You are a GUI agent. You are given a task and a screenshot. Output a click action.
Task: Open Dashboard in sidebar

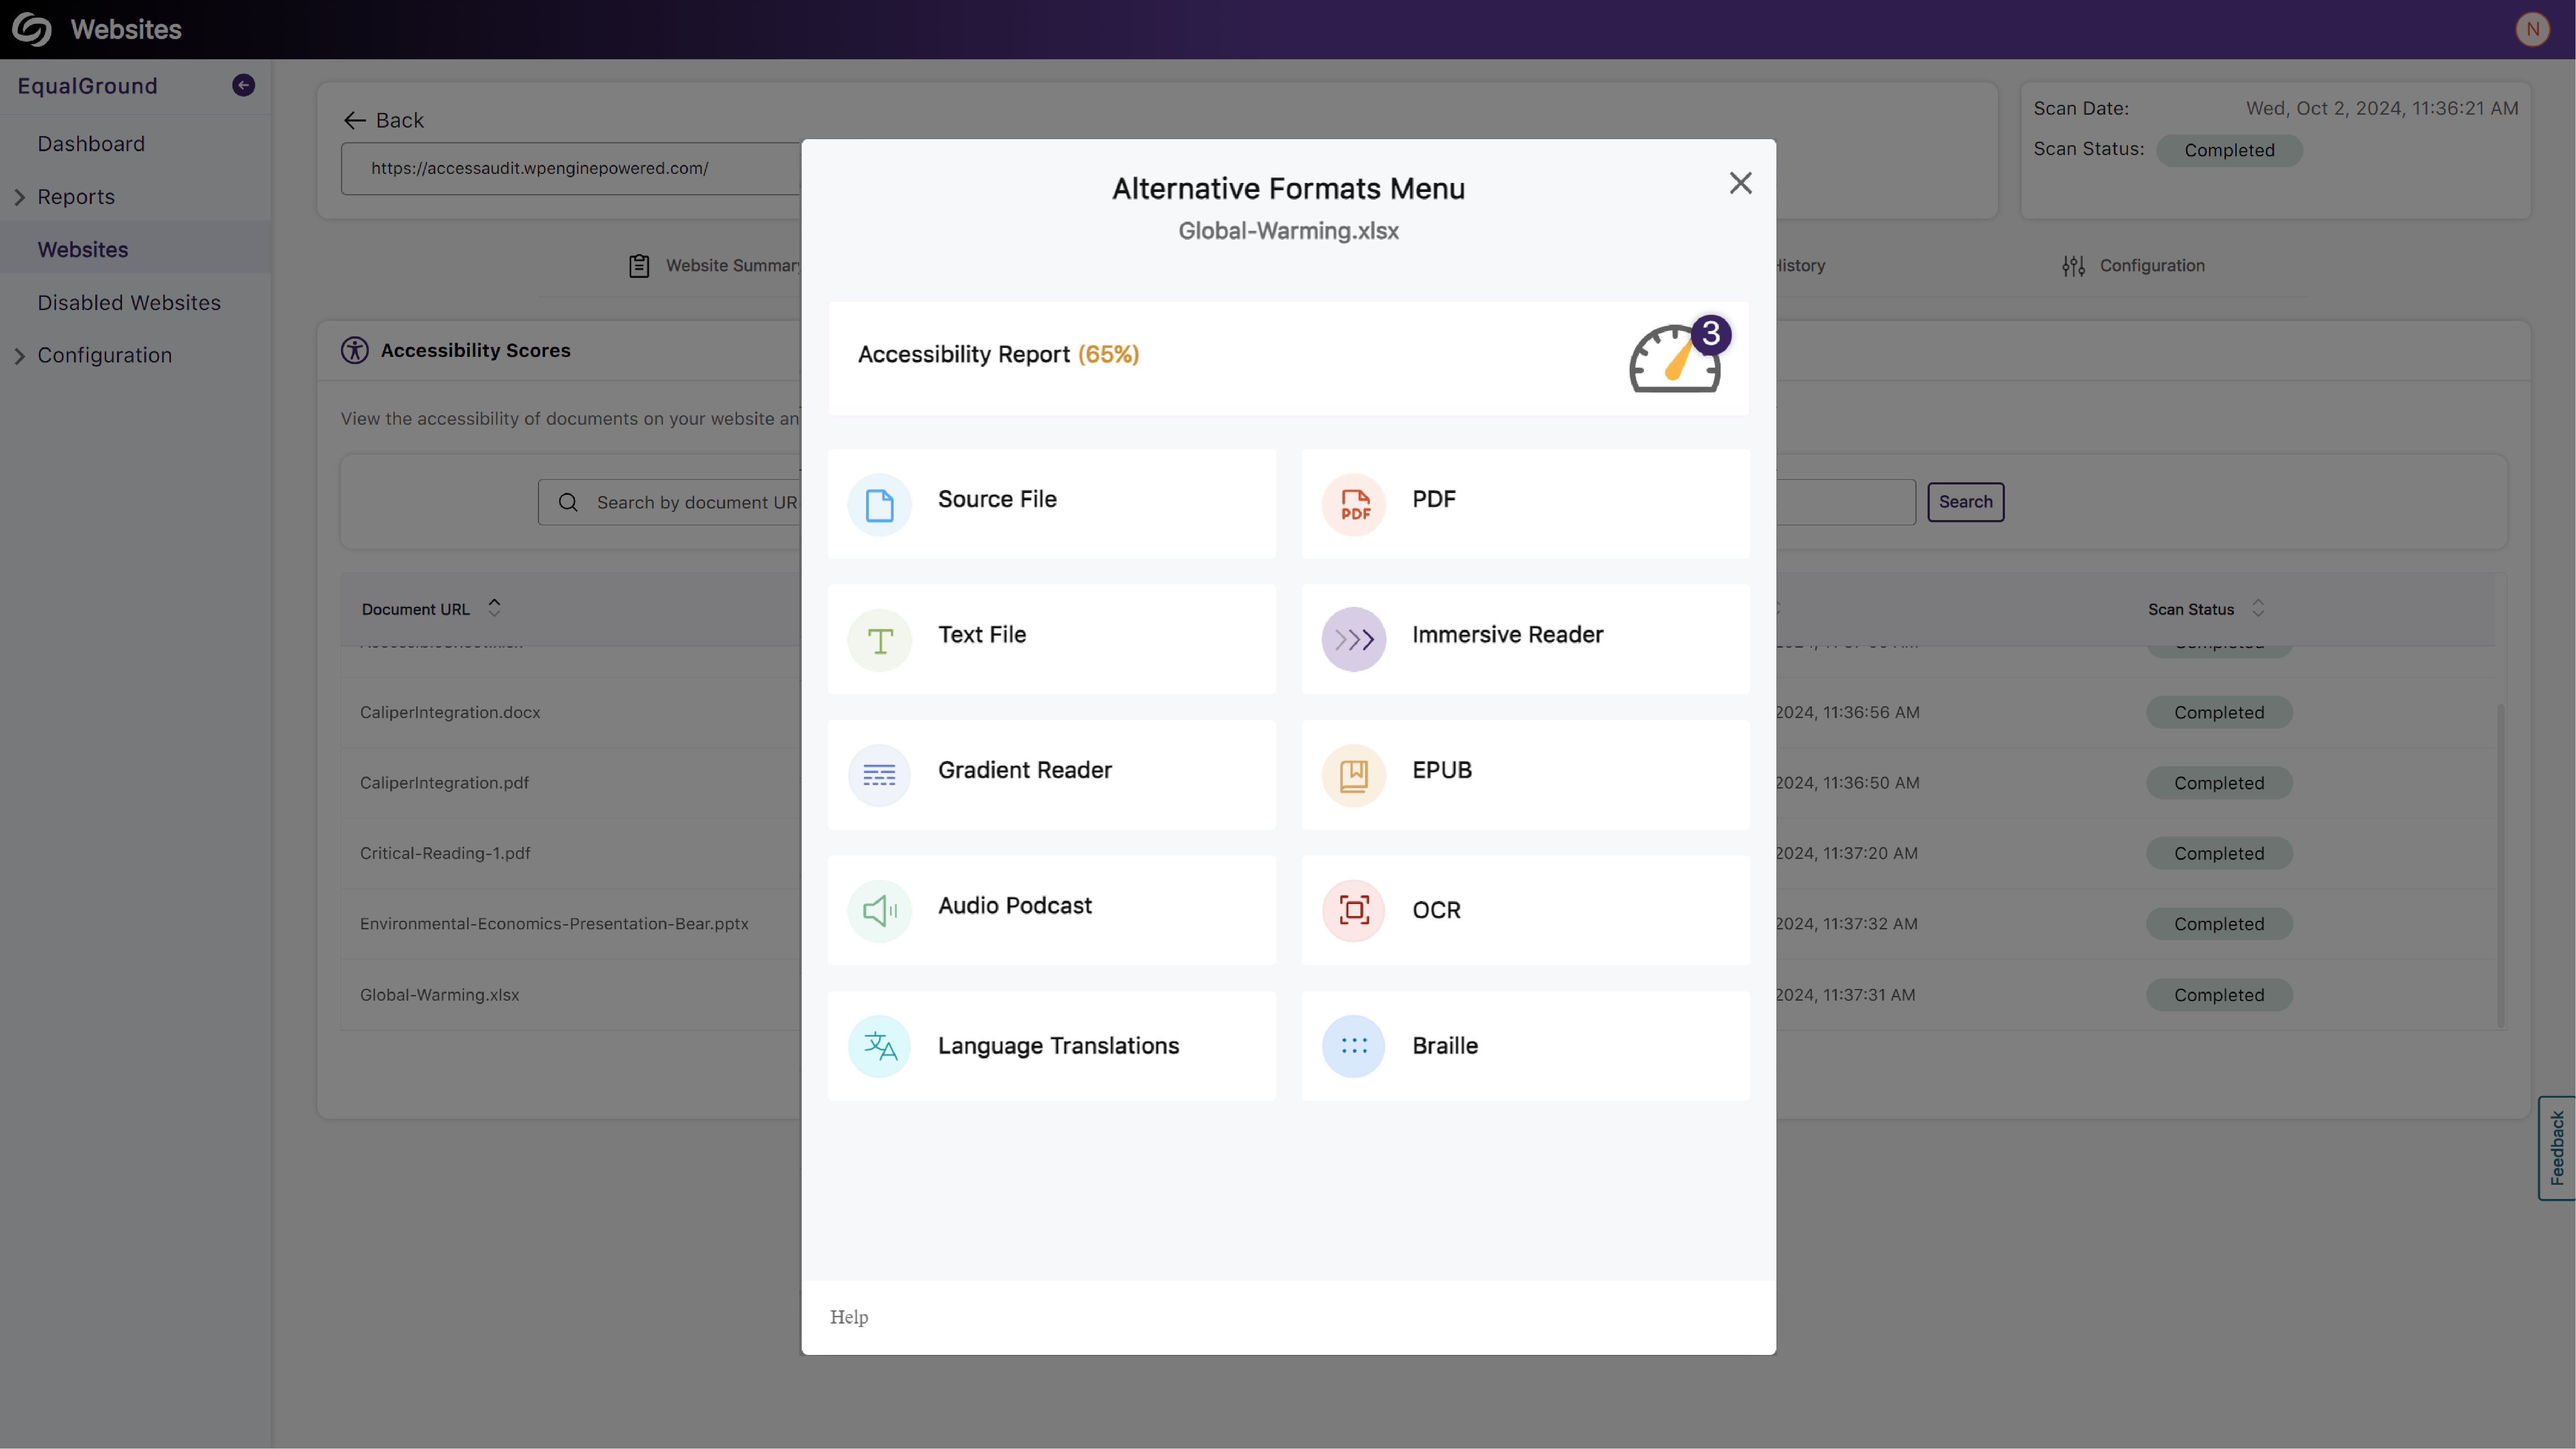91,144
